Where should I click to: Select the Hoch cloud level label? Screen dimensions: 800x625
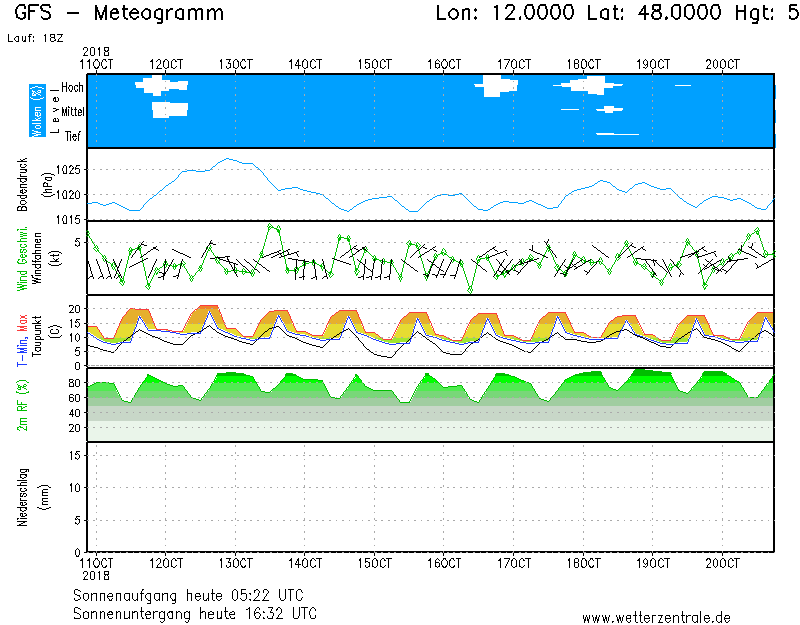72,88
